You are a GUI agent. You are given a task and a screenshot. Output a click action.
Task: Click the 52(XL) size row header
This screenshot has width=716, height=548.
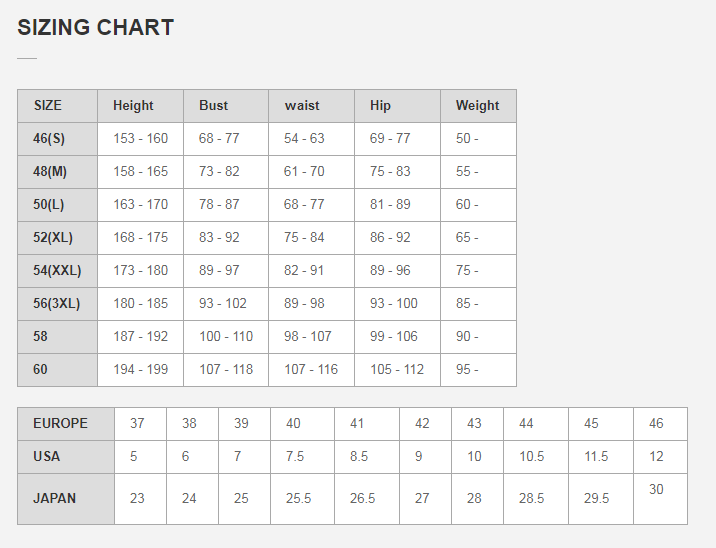coord(53,237)
